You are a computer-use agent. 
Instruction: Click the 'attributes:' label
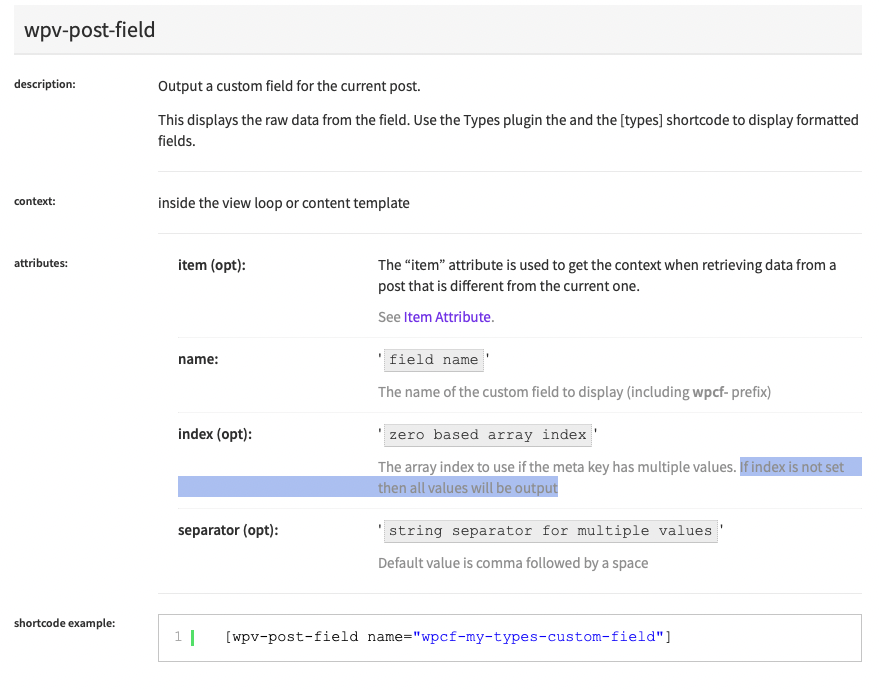41,264
